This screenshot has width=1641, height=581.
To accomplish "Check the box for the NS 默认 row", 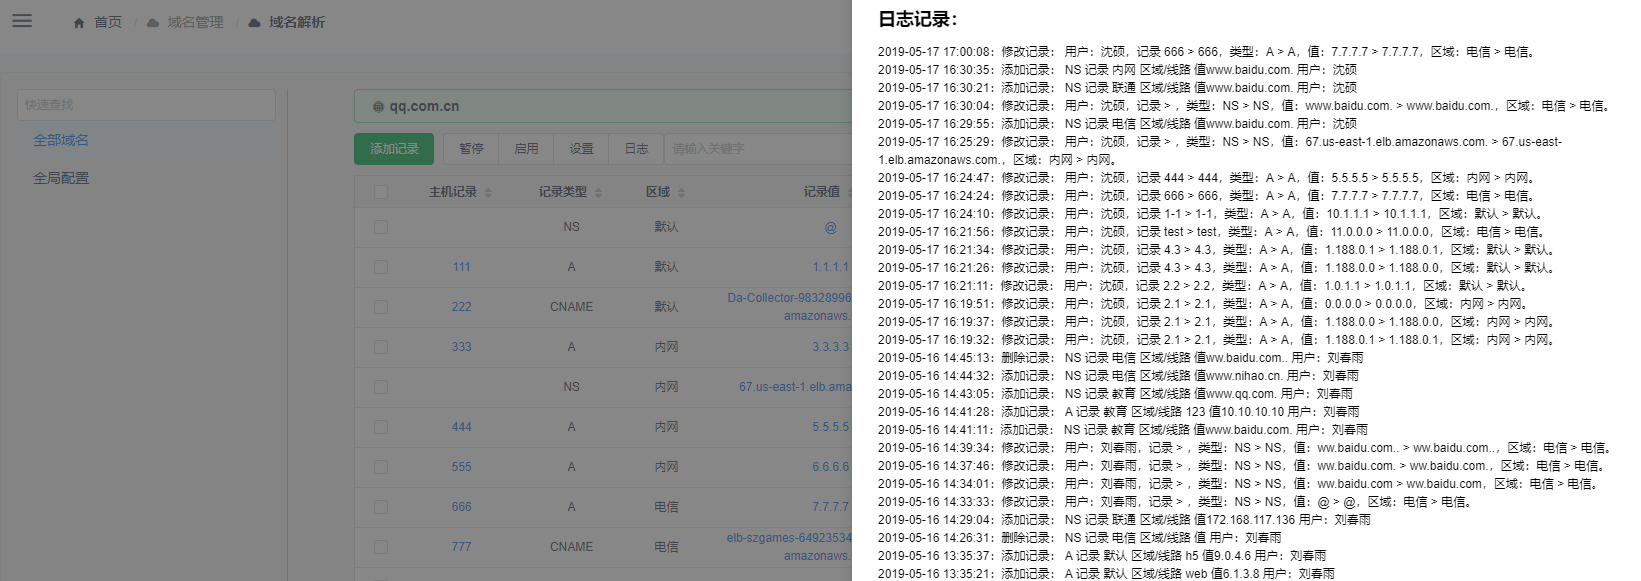I will click(381, 227).
